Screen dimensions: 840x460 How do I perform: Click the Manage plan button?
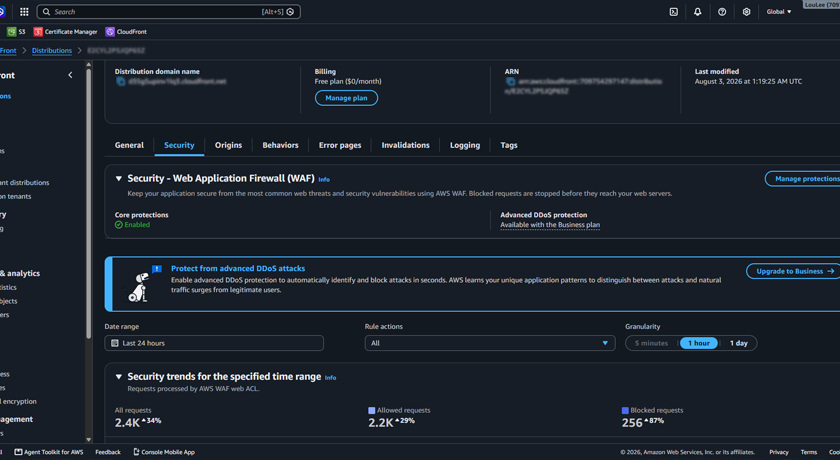[x=346, y=98]
